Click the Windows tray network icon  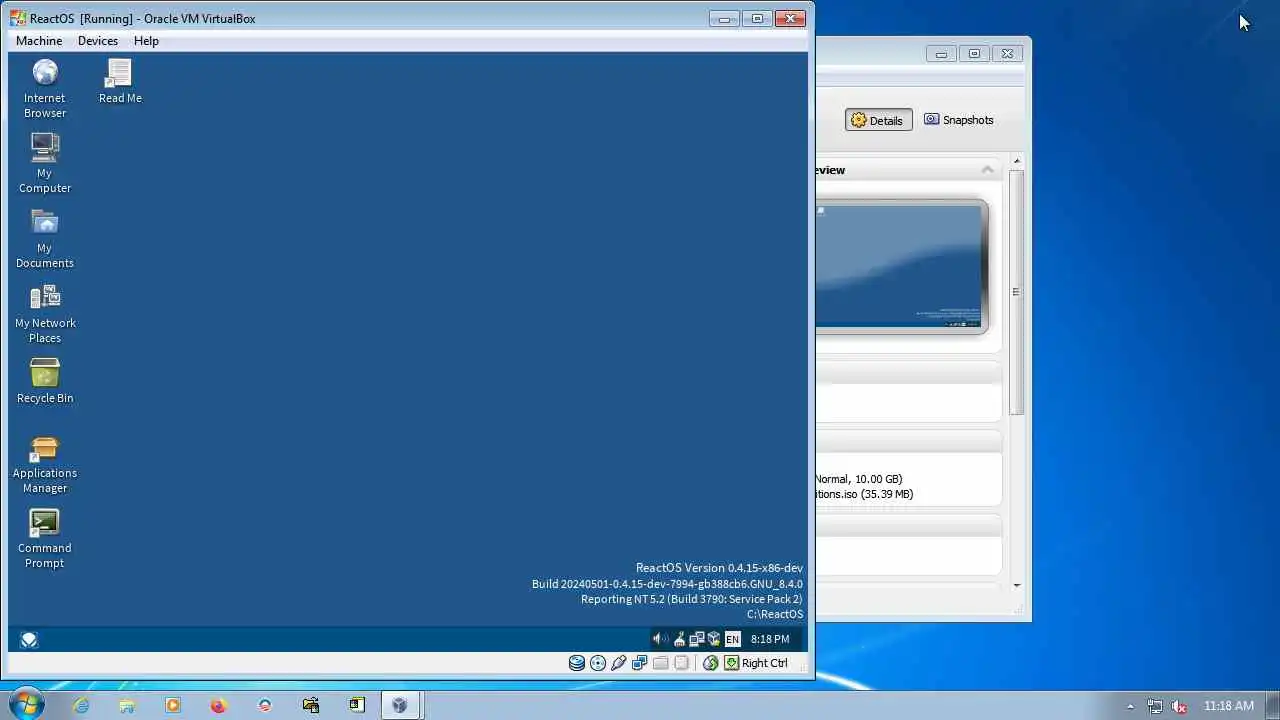pos(1155,706)
